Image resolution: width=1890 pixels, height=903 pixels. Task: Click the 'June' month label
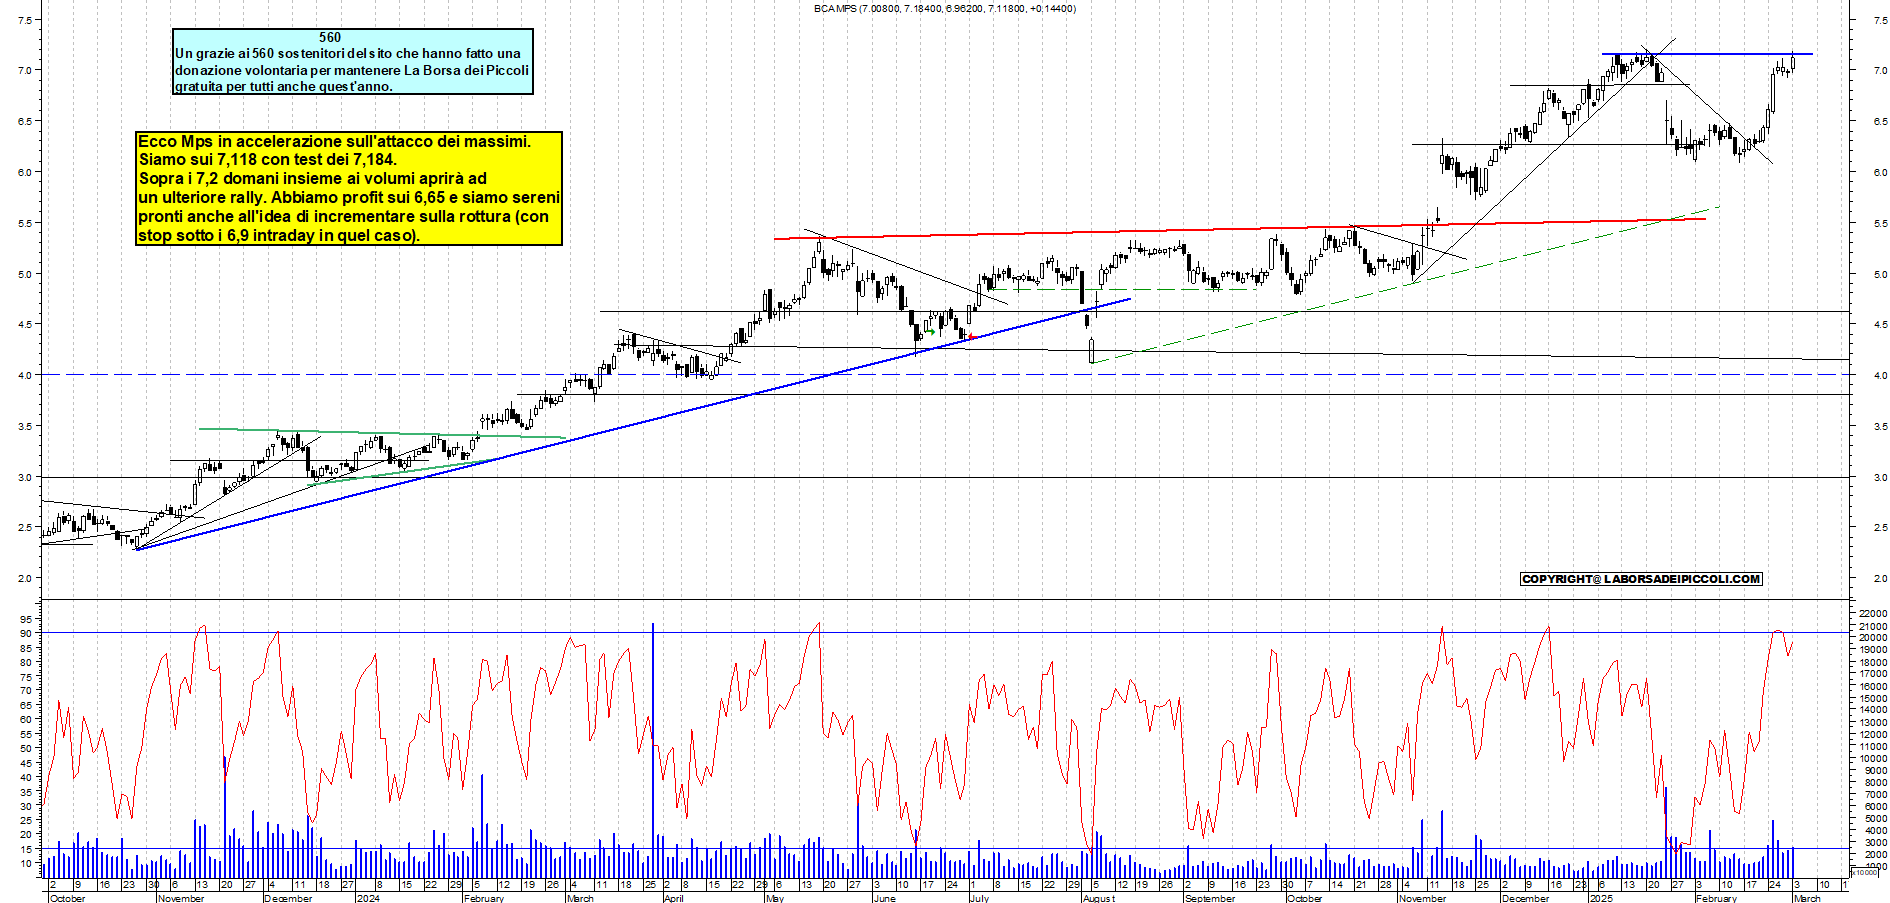tap(884, 898)
